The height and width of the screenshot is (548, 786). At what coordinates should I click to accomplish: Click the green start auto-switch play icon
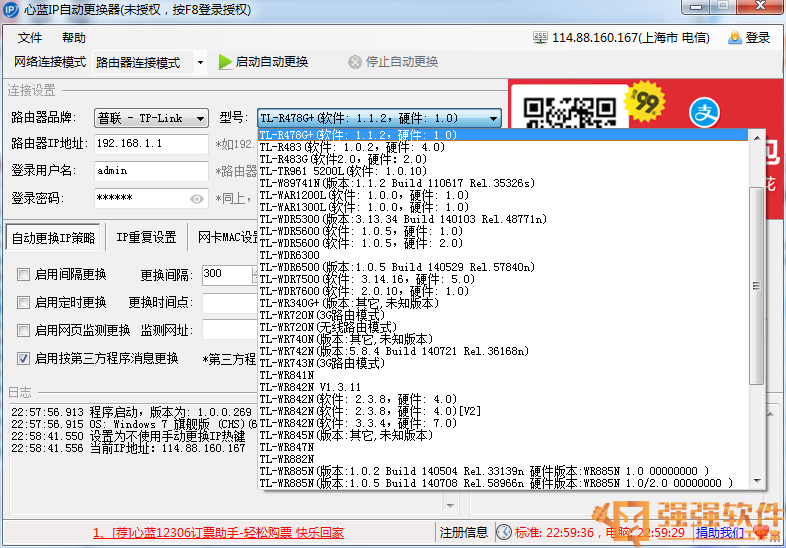point(225,62)
